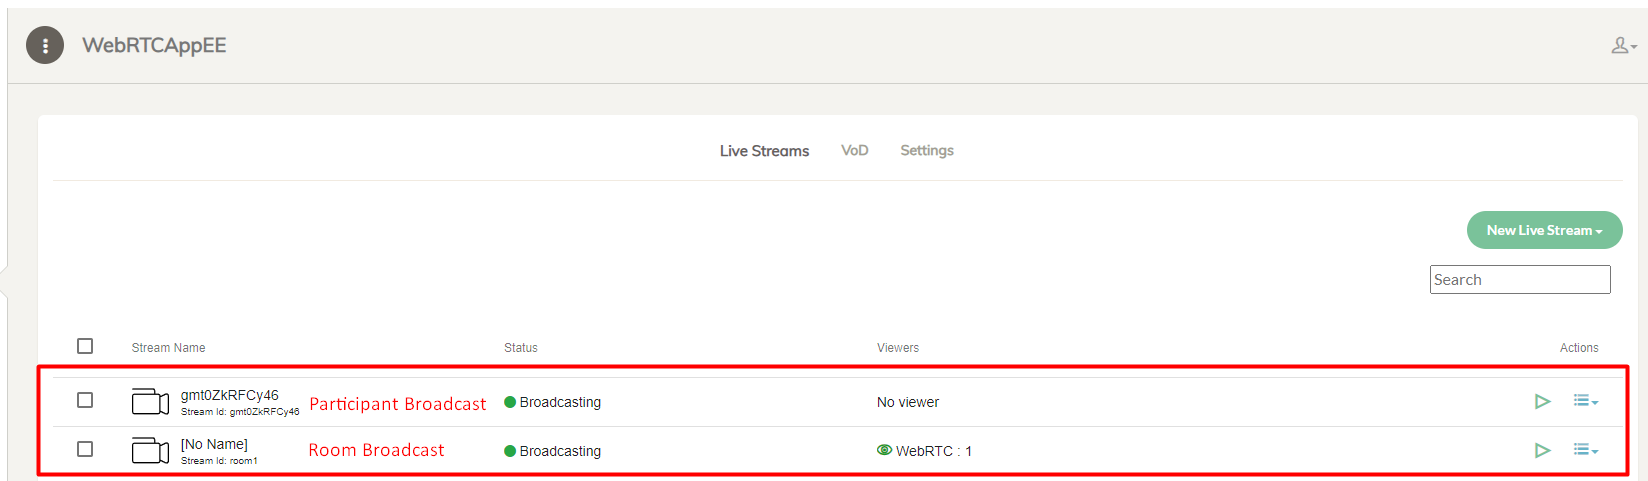Viewport: 1648px width, 481px height.
Task: Click camera icon for gmt0ZkRFCy46 stream
Action: point(150,402)
